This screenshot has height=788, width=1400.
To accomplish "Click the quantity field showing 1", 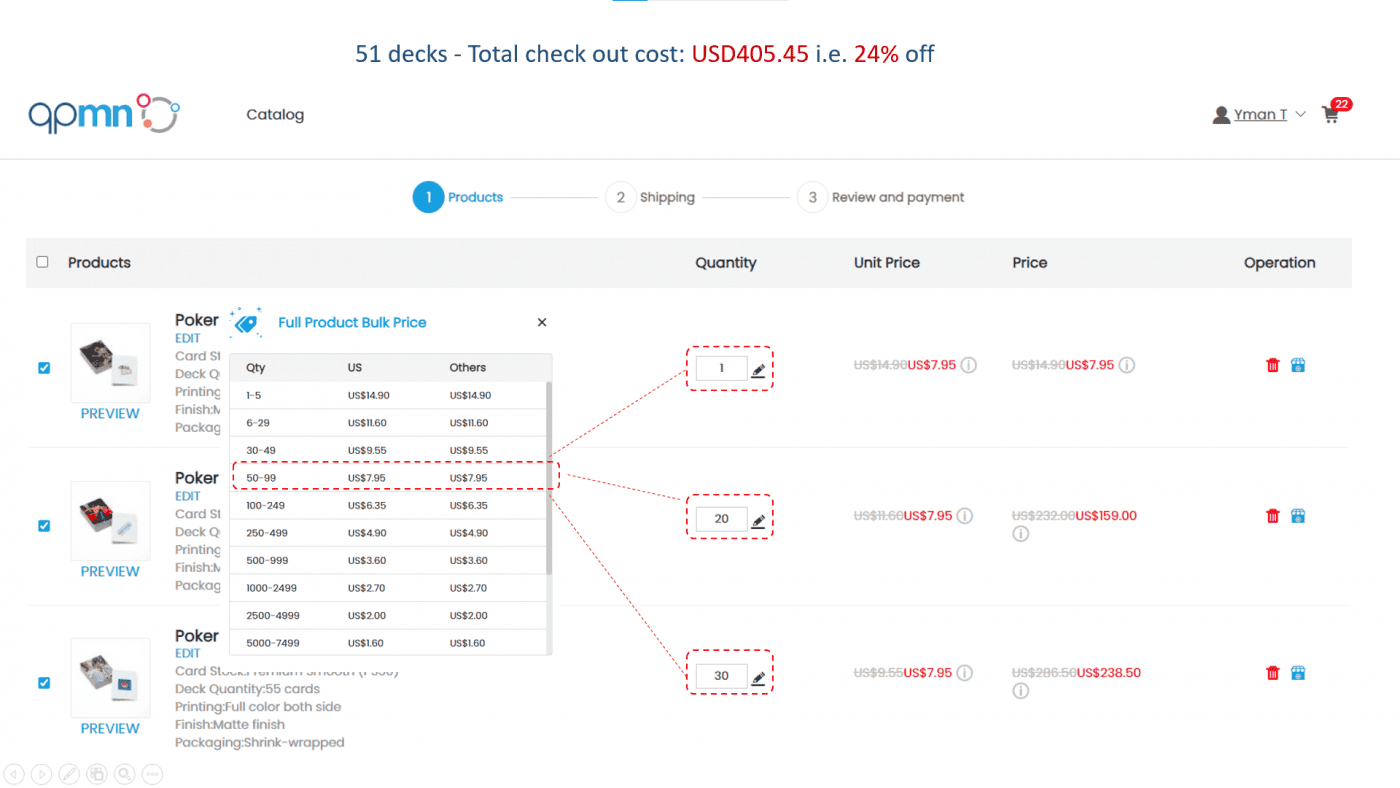I will (721, 369).
